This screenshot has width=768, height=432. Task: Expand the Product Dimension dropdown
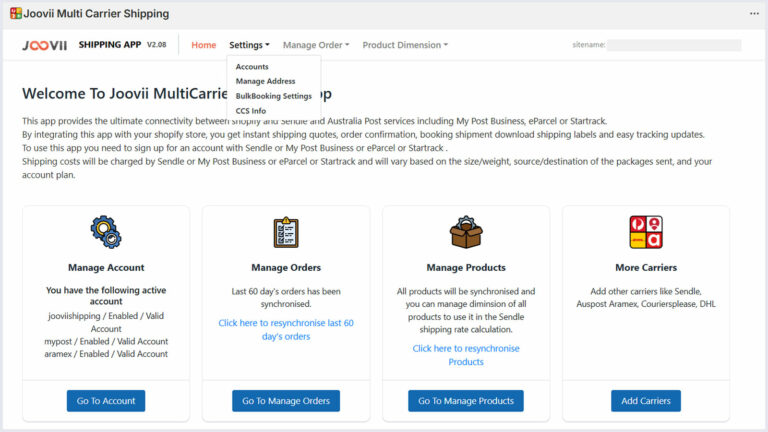coord(405,45)
